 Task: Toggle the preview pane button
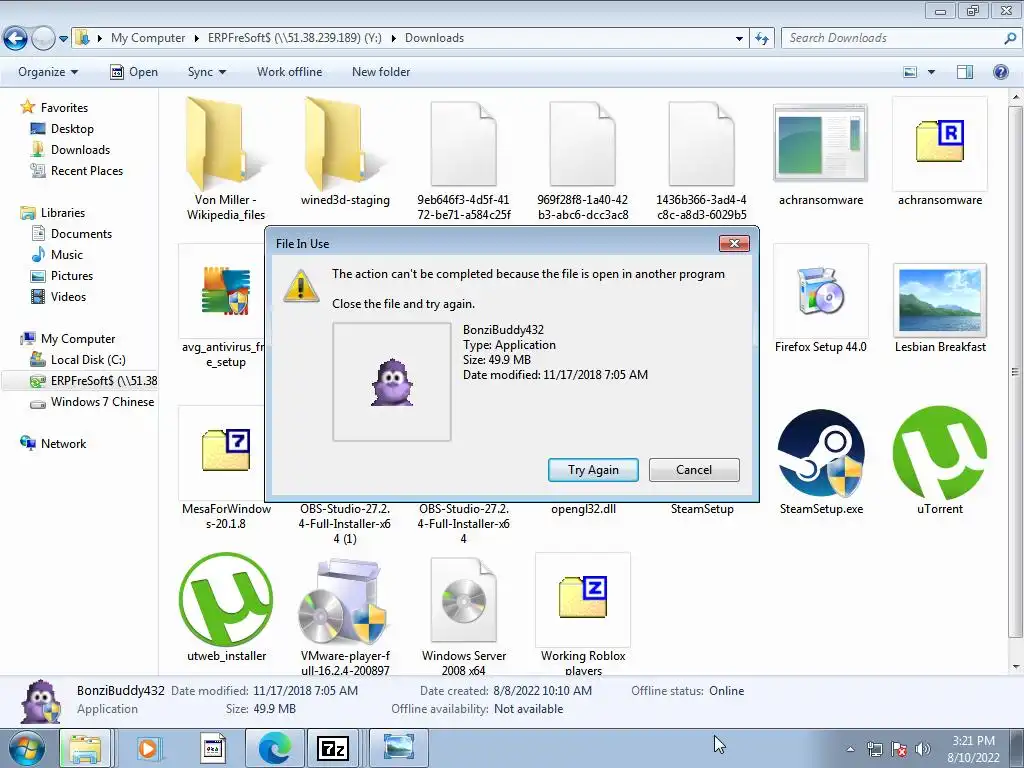[965, 72]
